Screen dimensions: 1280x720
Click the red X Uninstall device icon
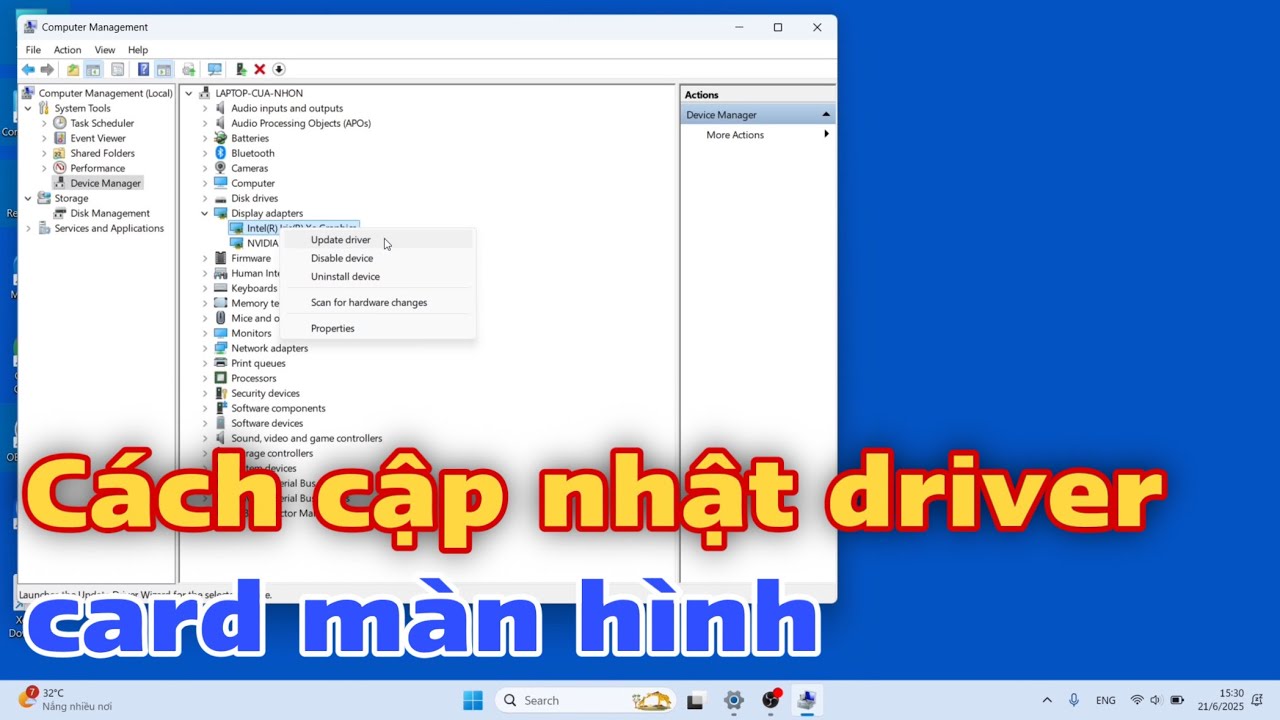pos(260,69)
